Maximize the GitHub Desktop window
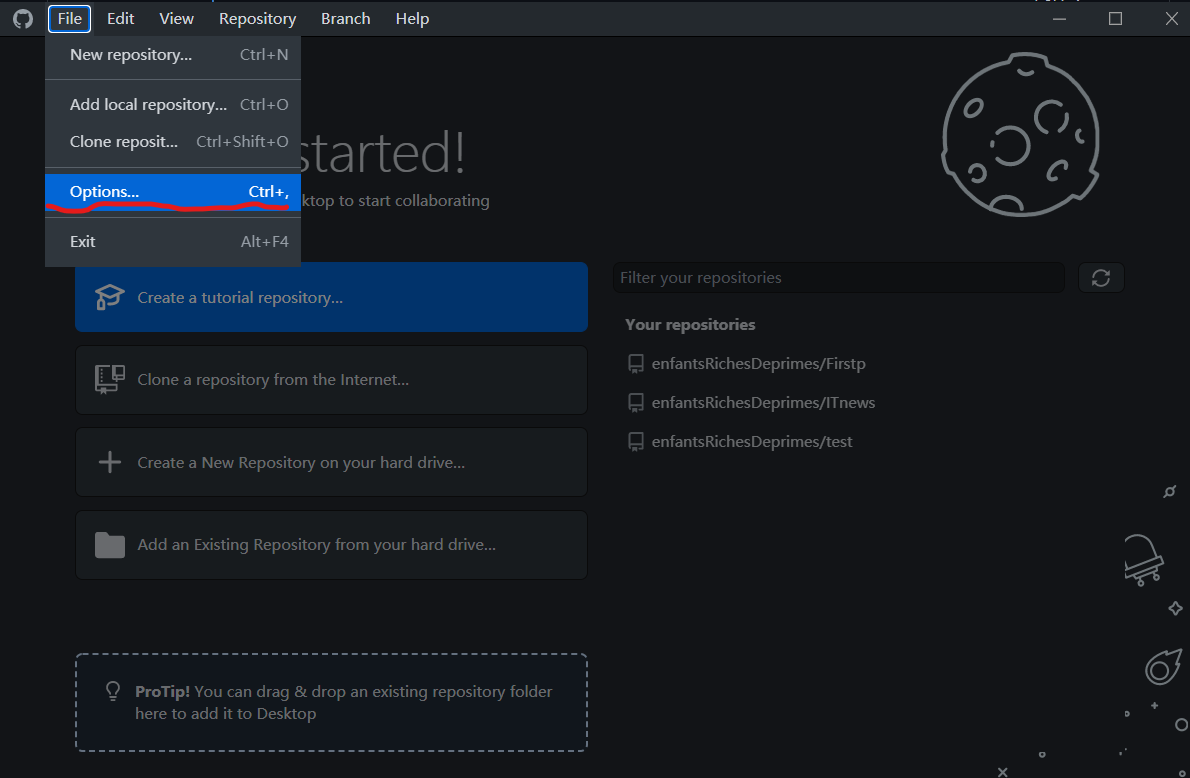This screenshot has width=1190, height=778. pyautogui.click(x=1115, y=18)
